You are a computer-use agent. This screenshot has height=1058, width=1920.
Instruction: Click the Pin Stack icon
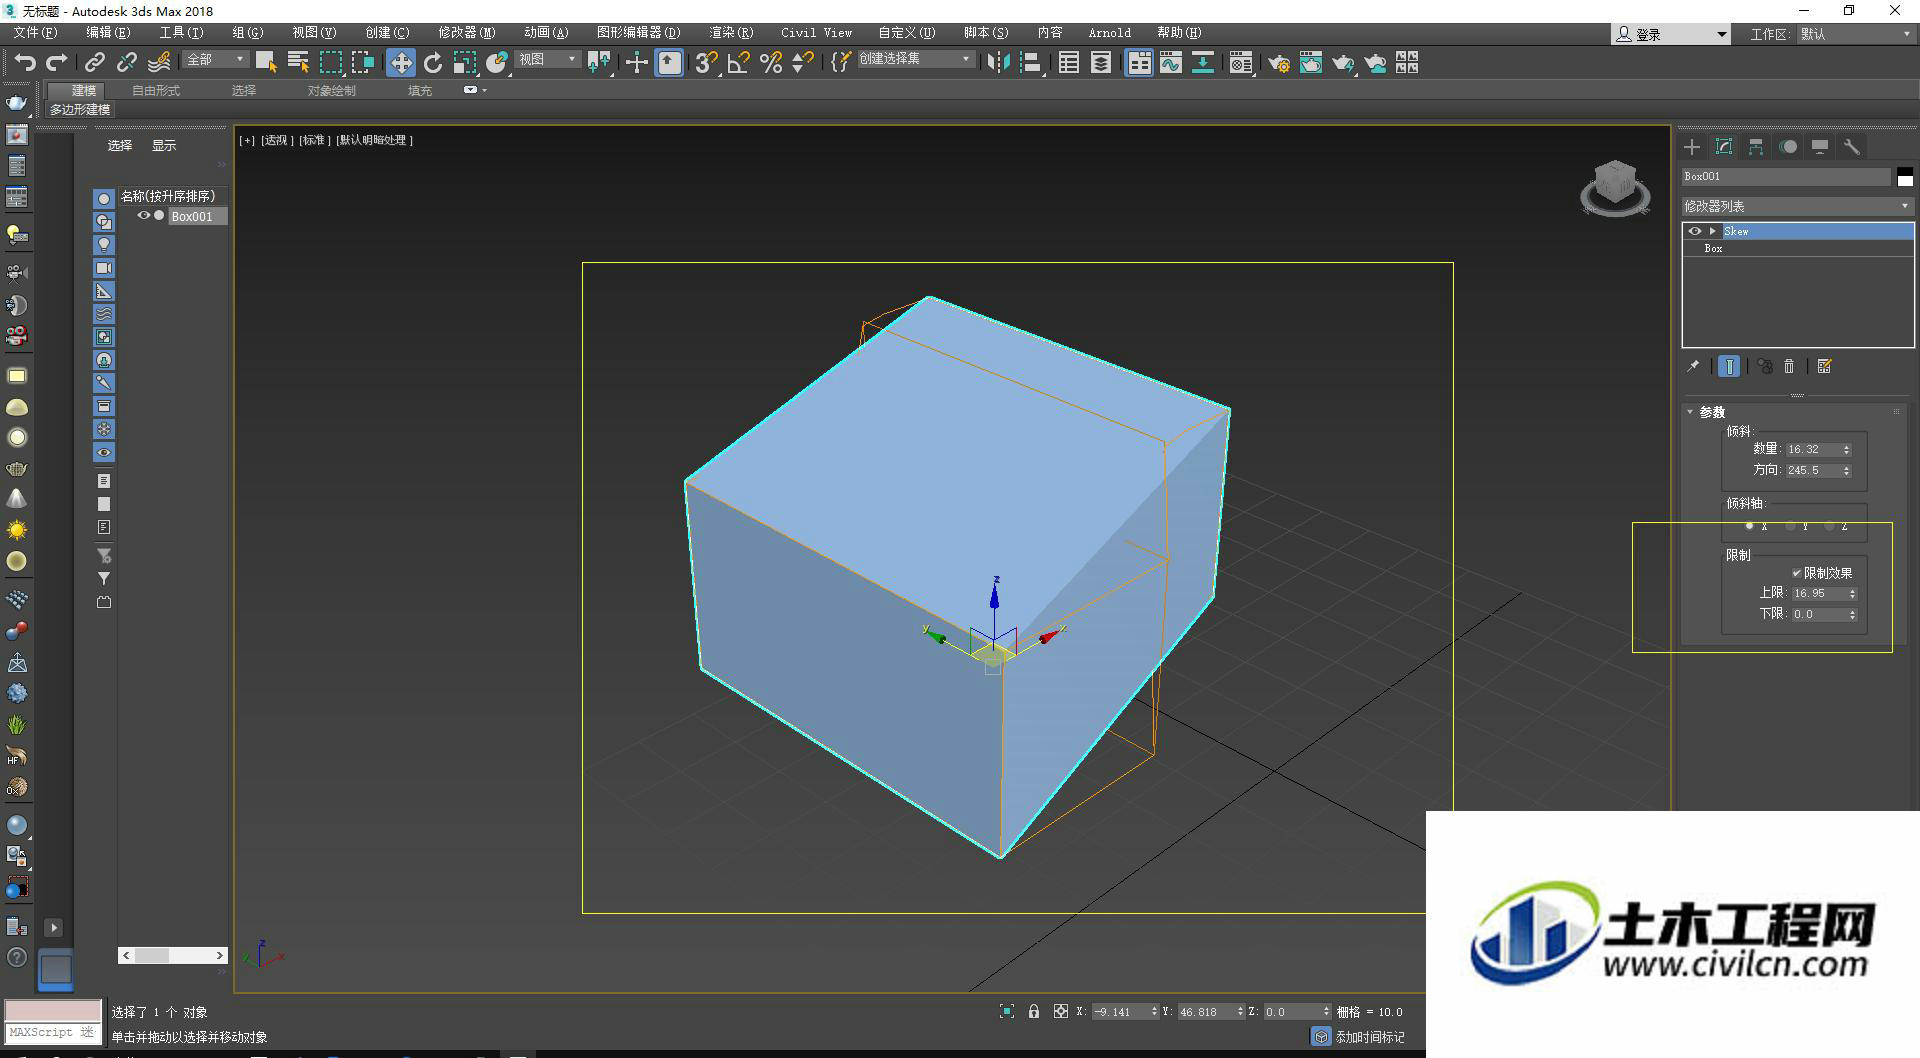point(1693,367)
